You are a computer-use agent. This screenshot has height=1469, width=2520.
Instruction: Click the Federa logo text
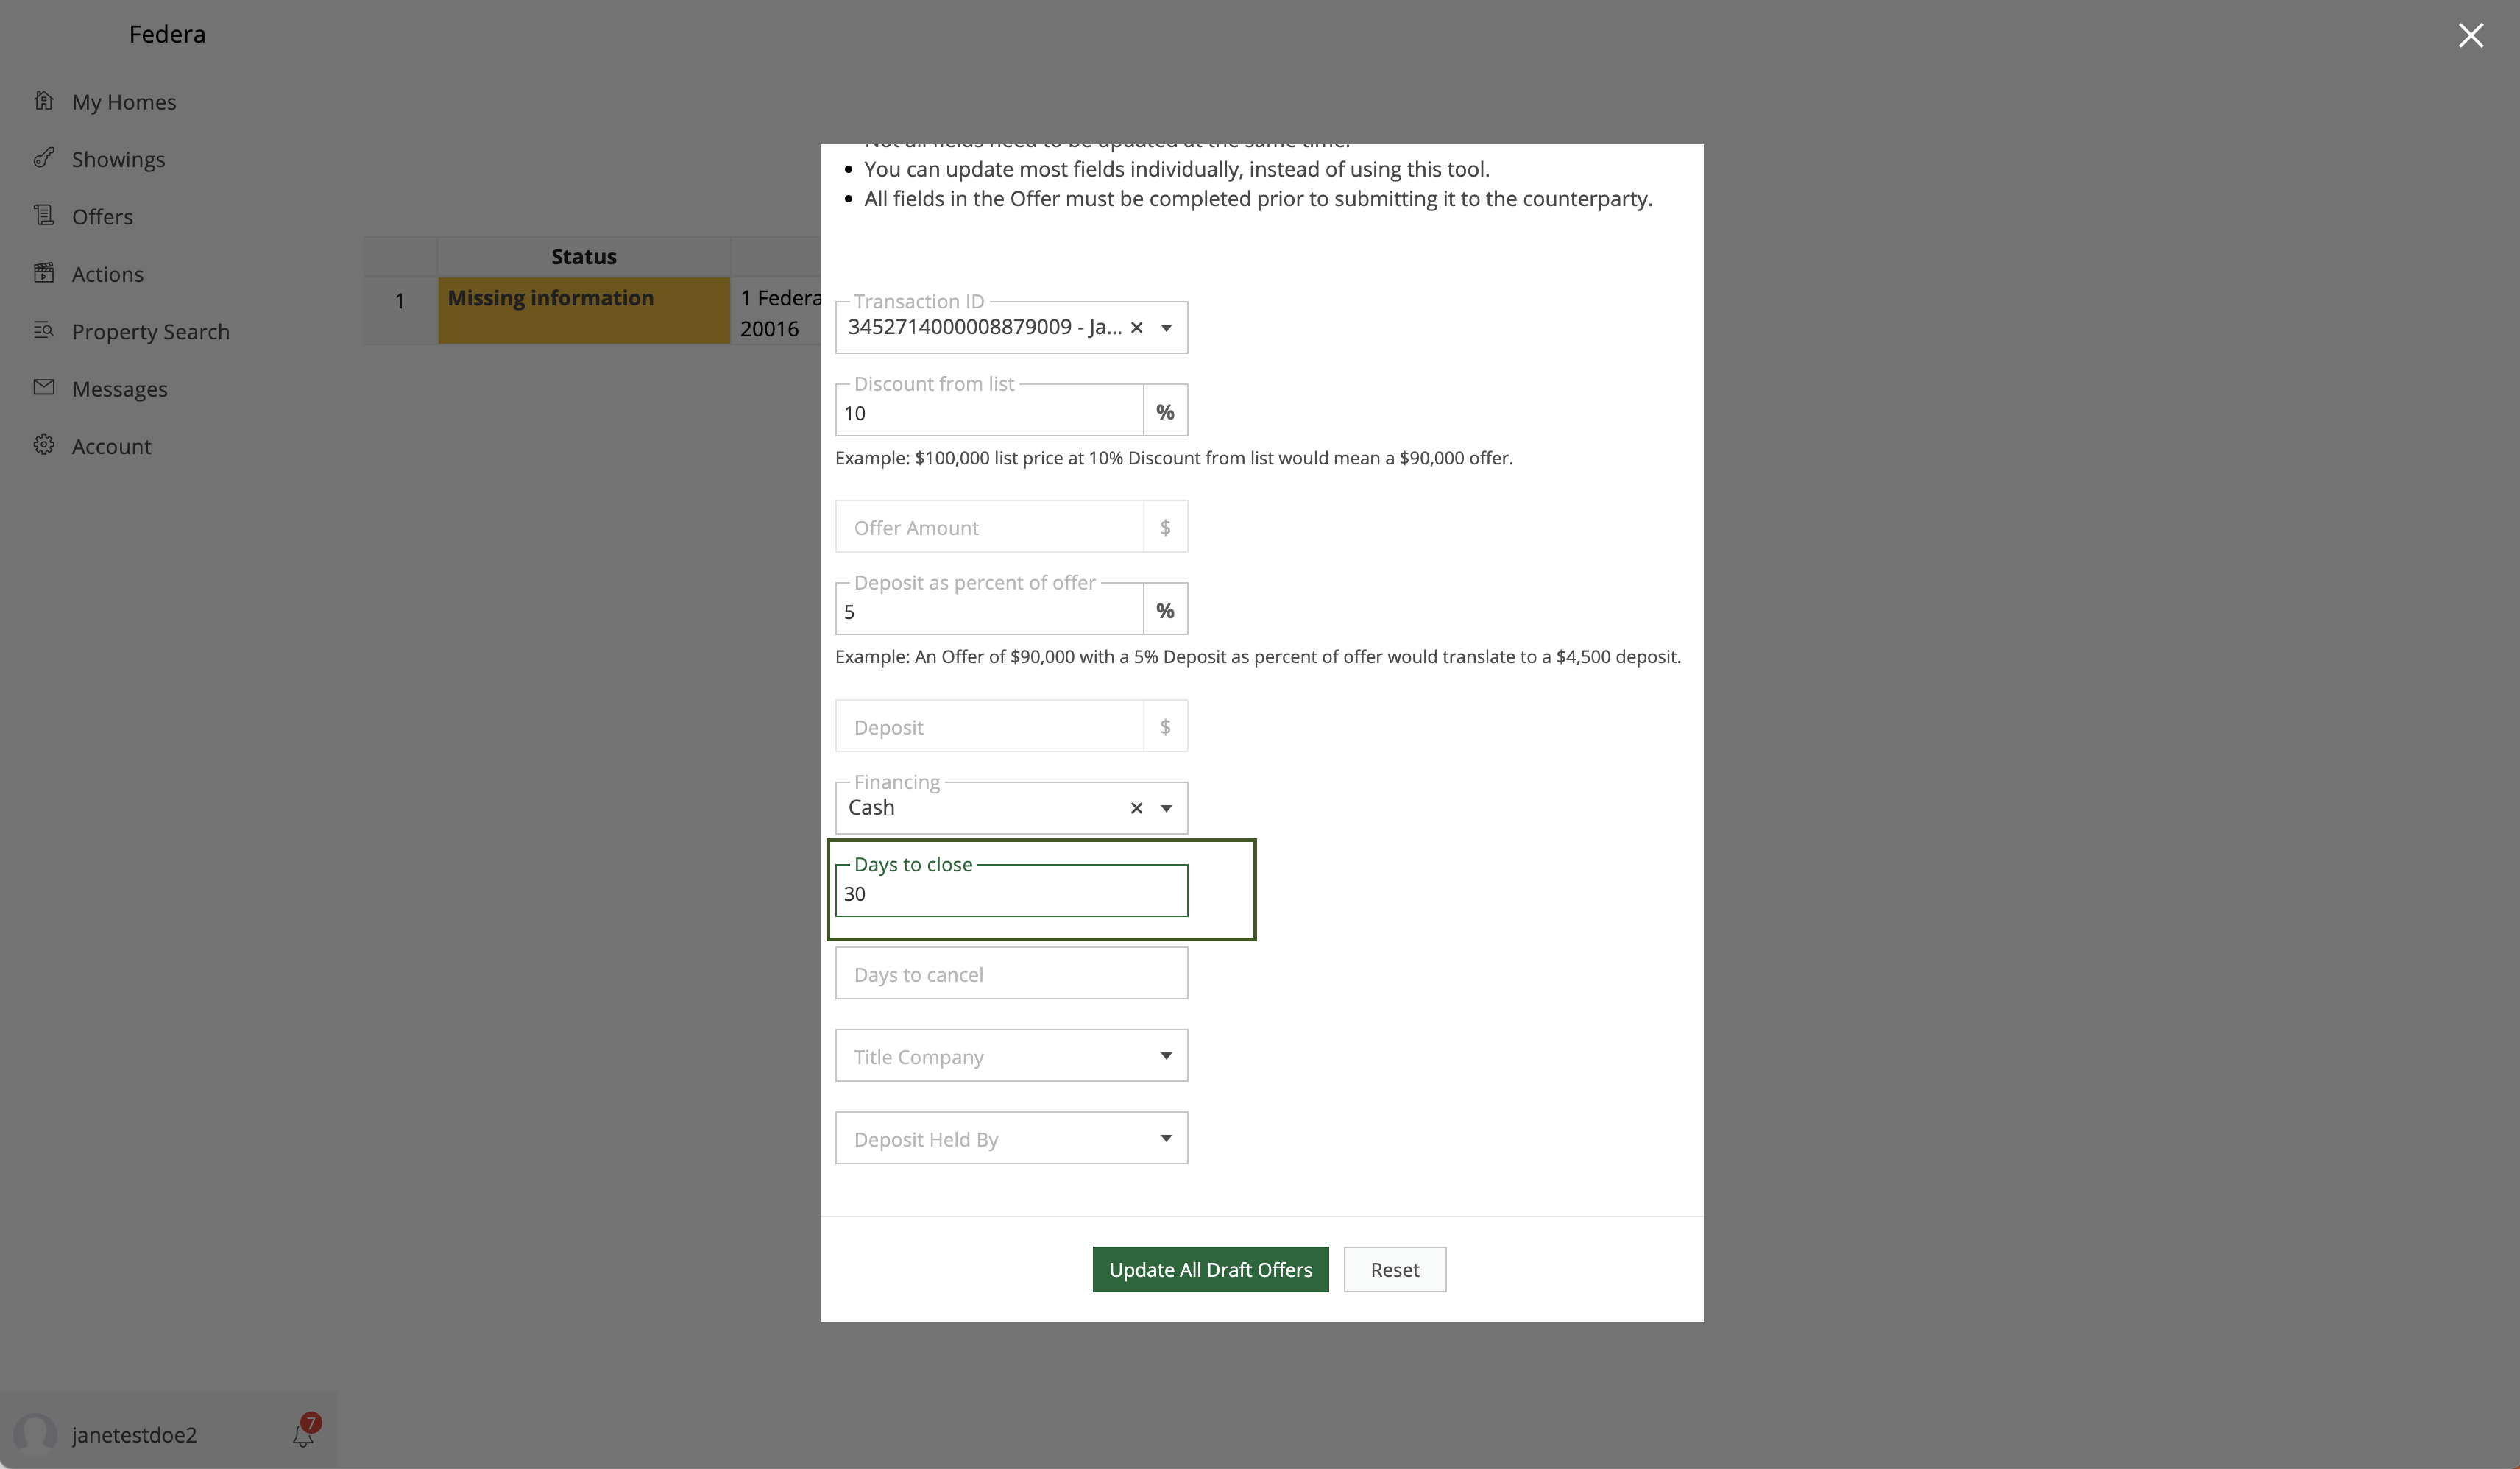[167, 34]
